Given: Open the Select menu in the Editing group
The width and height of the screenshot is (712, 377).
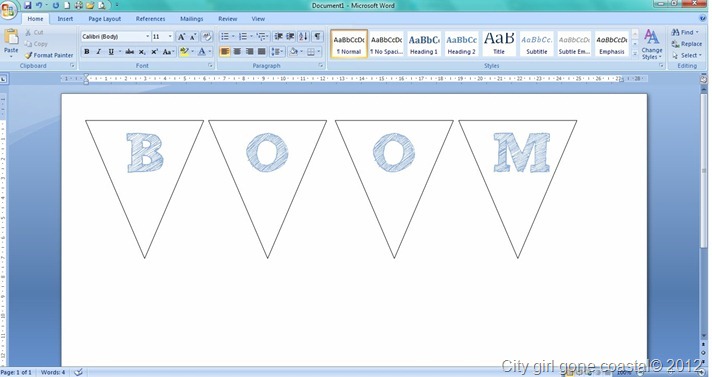Looking at the screenshot, I should coord(687,55).
